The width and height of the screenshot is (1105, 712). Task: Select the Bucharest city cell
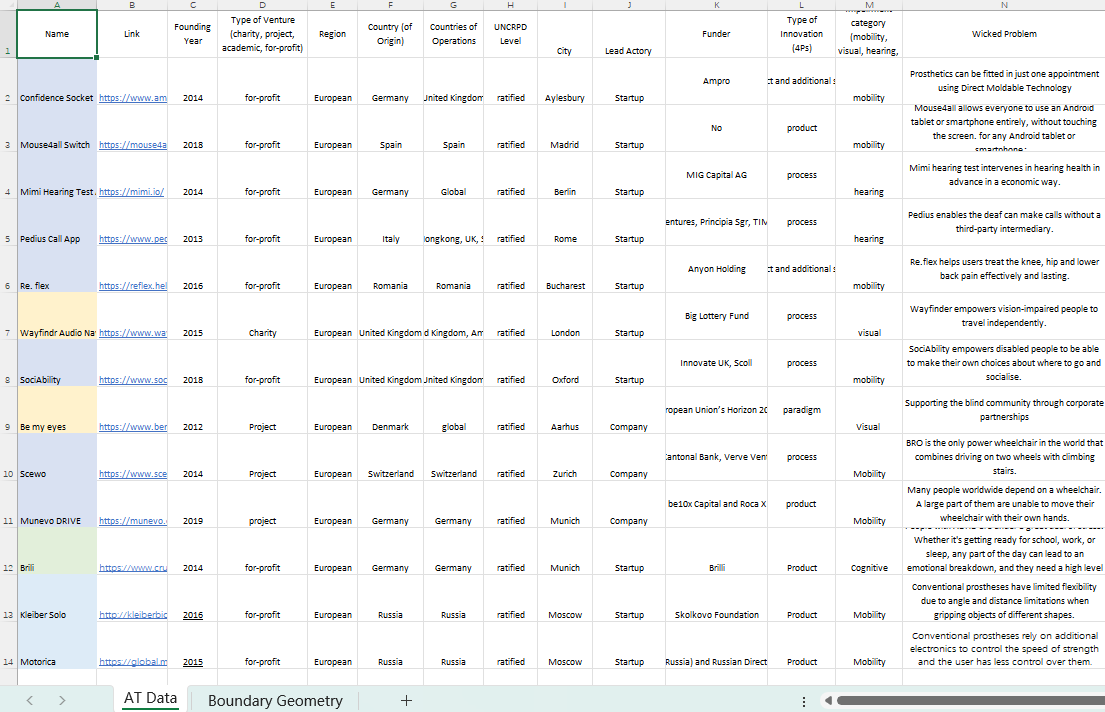click(x=564, y=269)
